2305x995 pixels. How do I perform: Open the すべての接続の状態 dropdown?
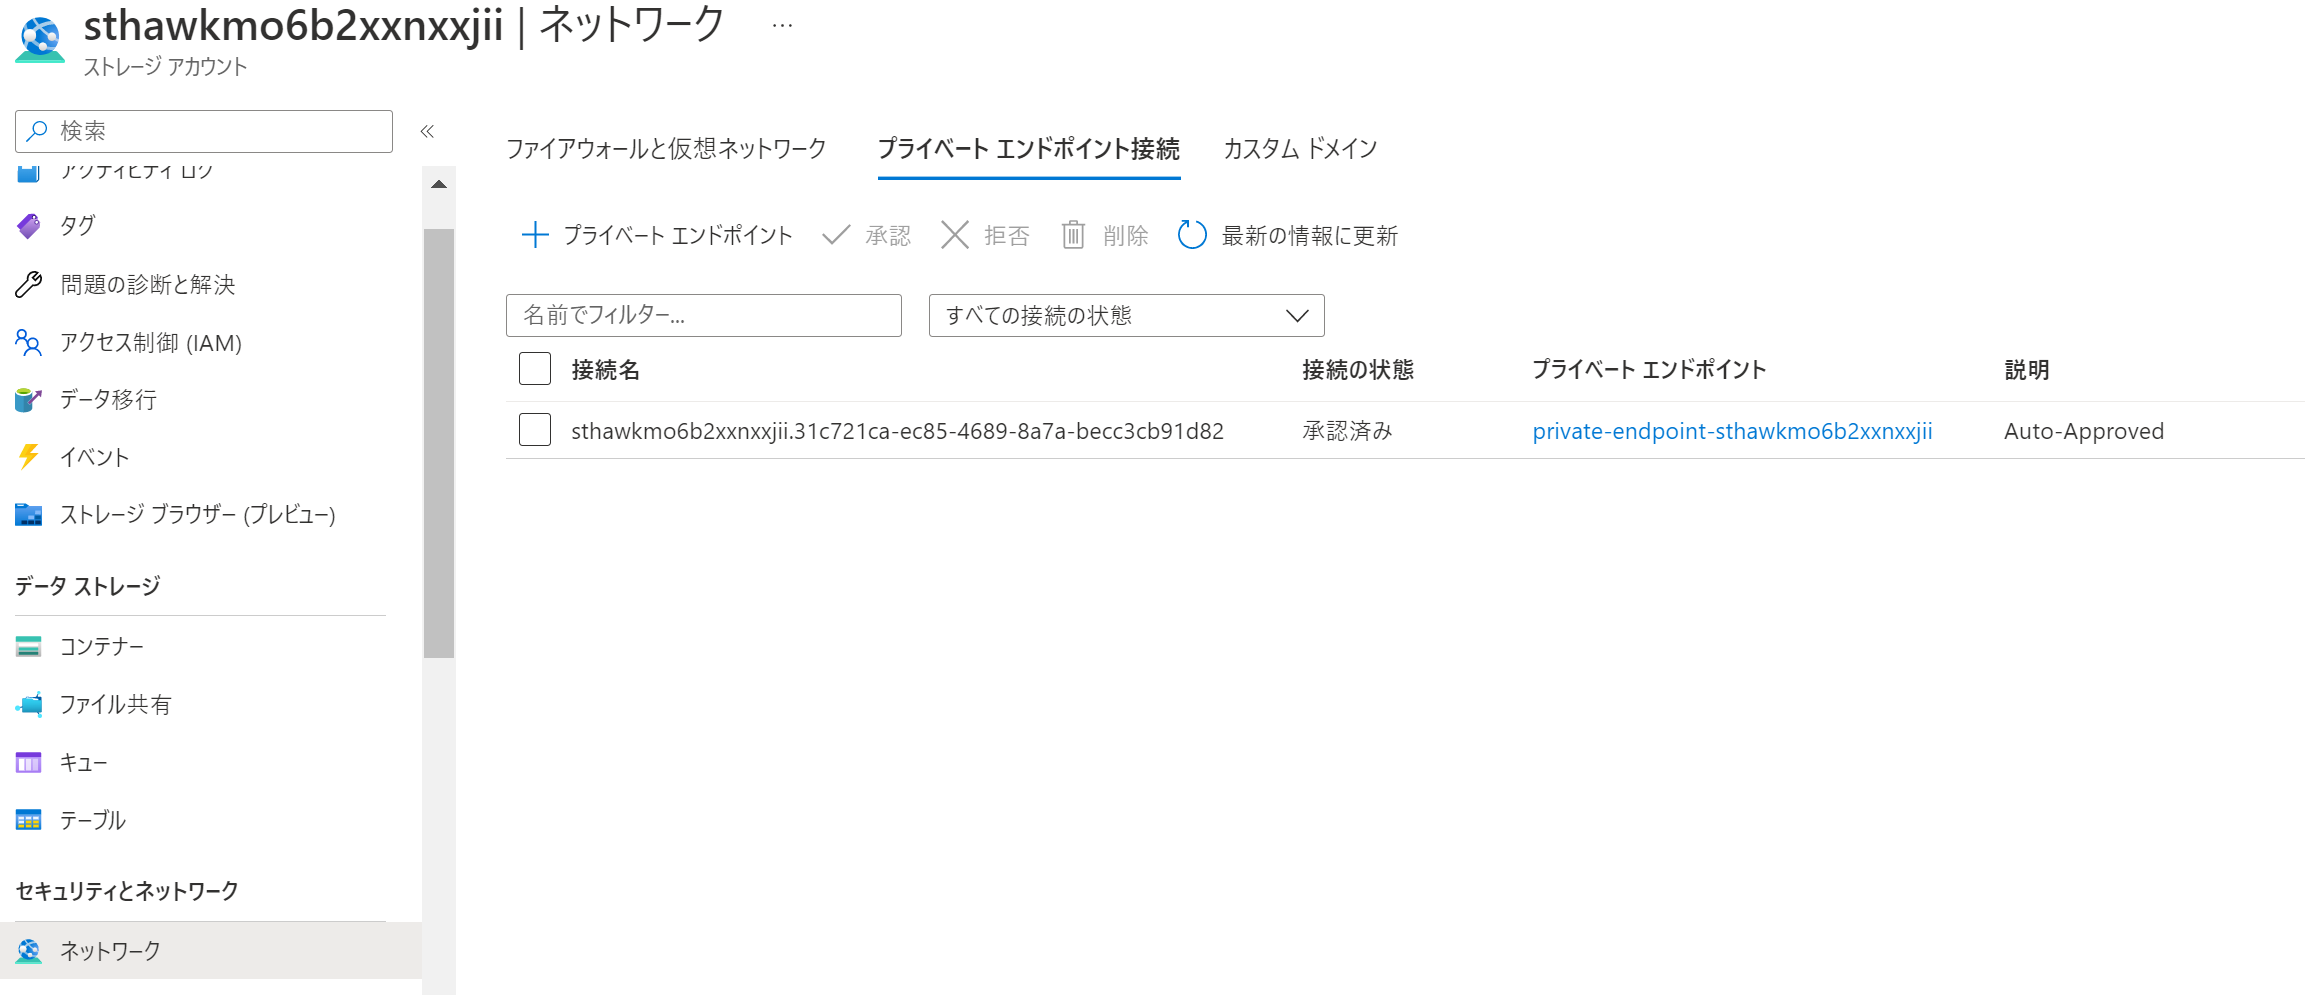tap(1126, 315)
